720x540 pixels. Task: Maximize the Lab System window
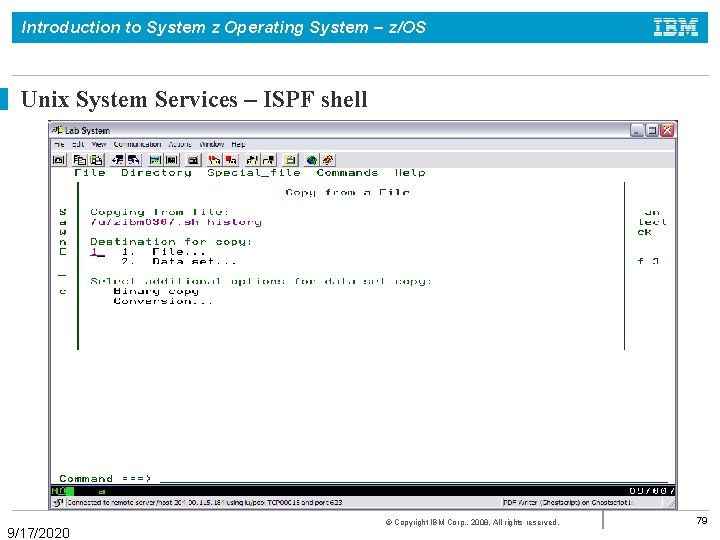point(652,130)
